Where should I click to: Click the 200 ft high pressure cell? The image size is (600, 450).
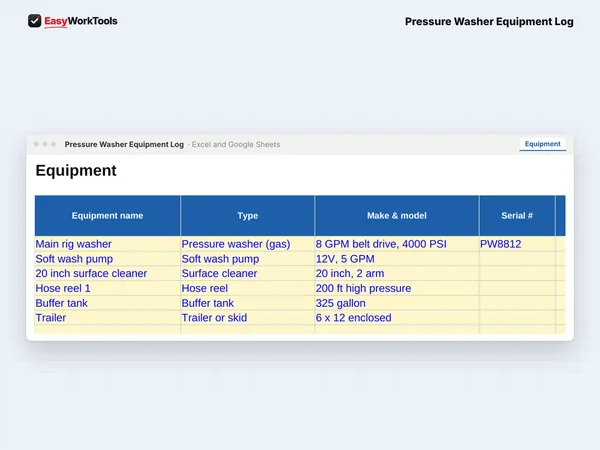pyautogui.click(x=396, y=288)
